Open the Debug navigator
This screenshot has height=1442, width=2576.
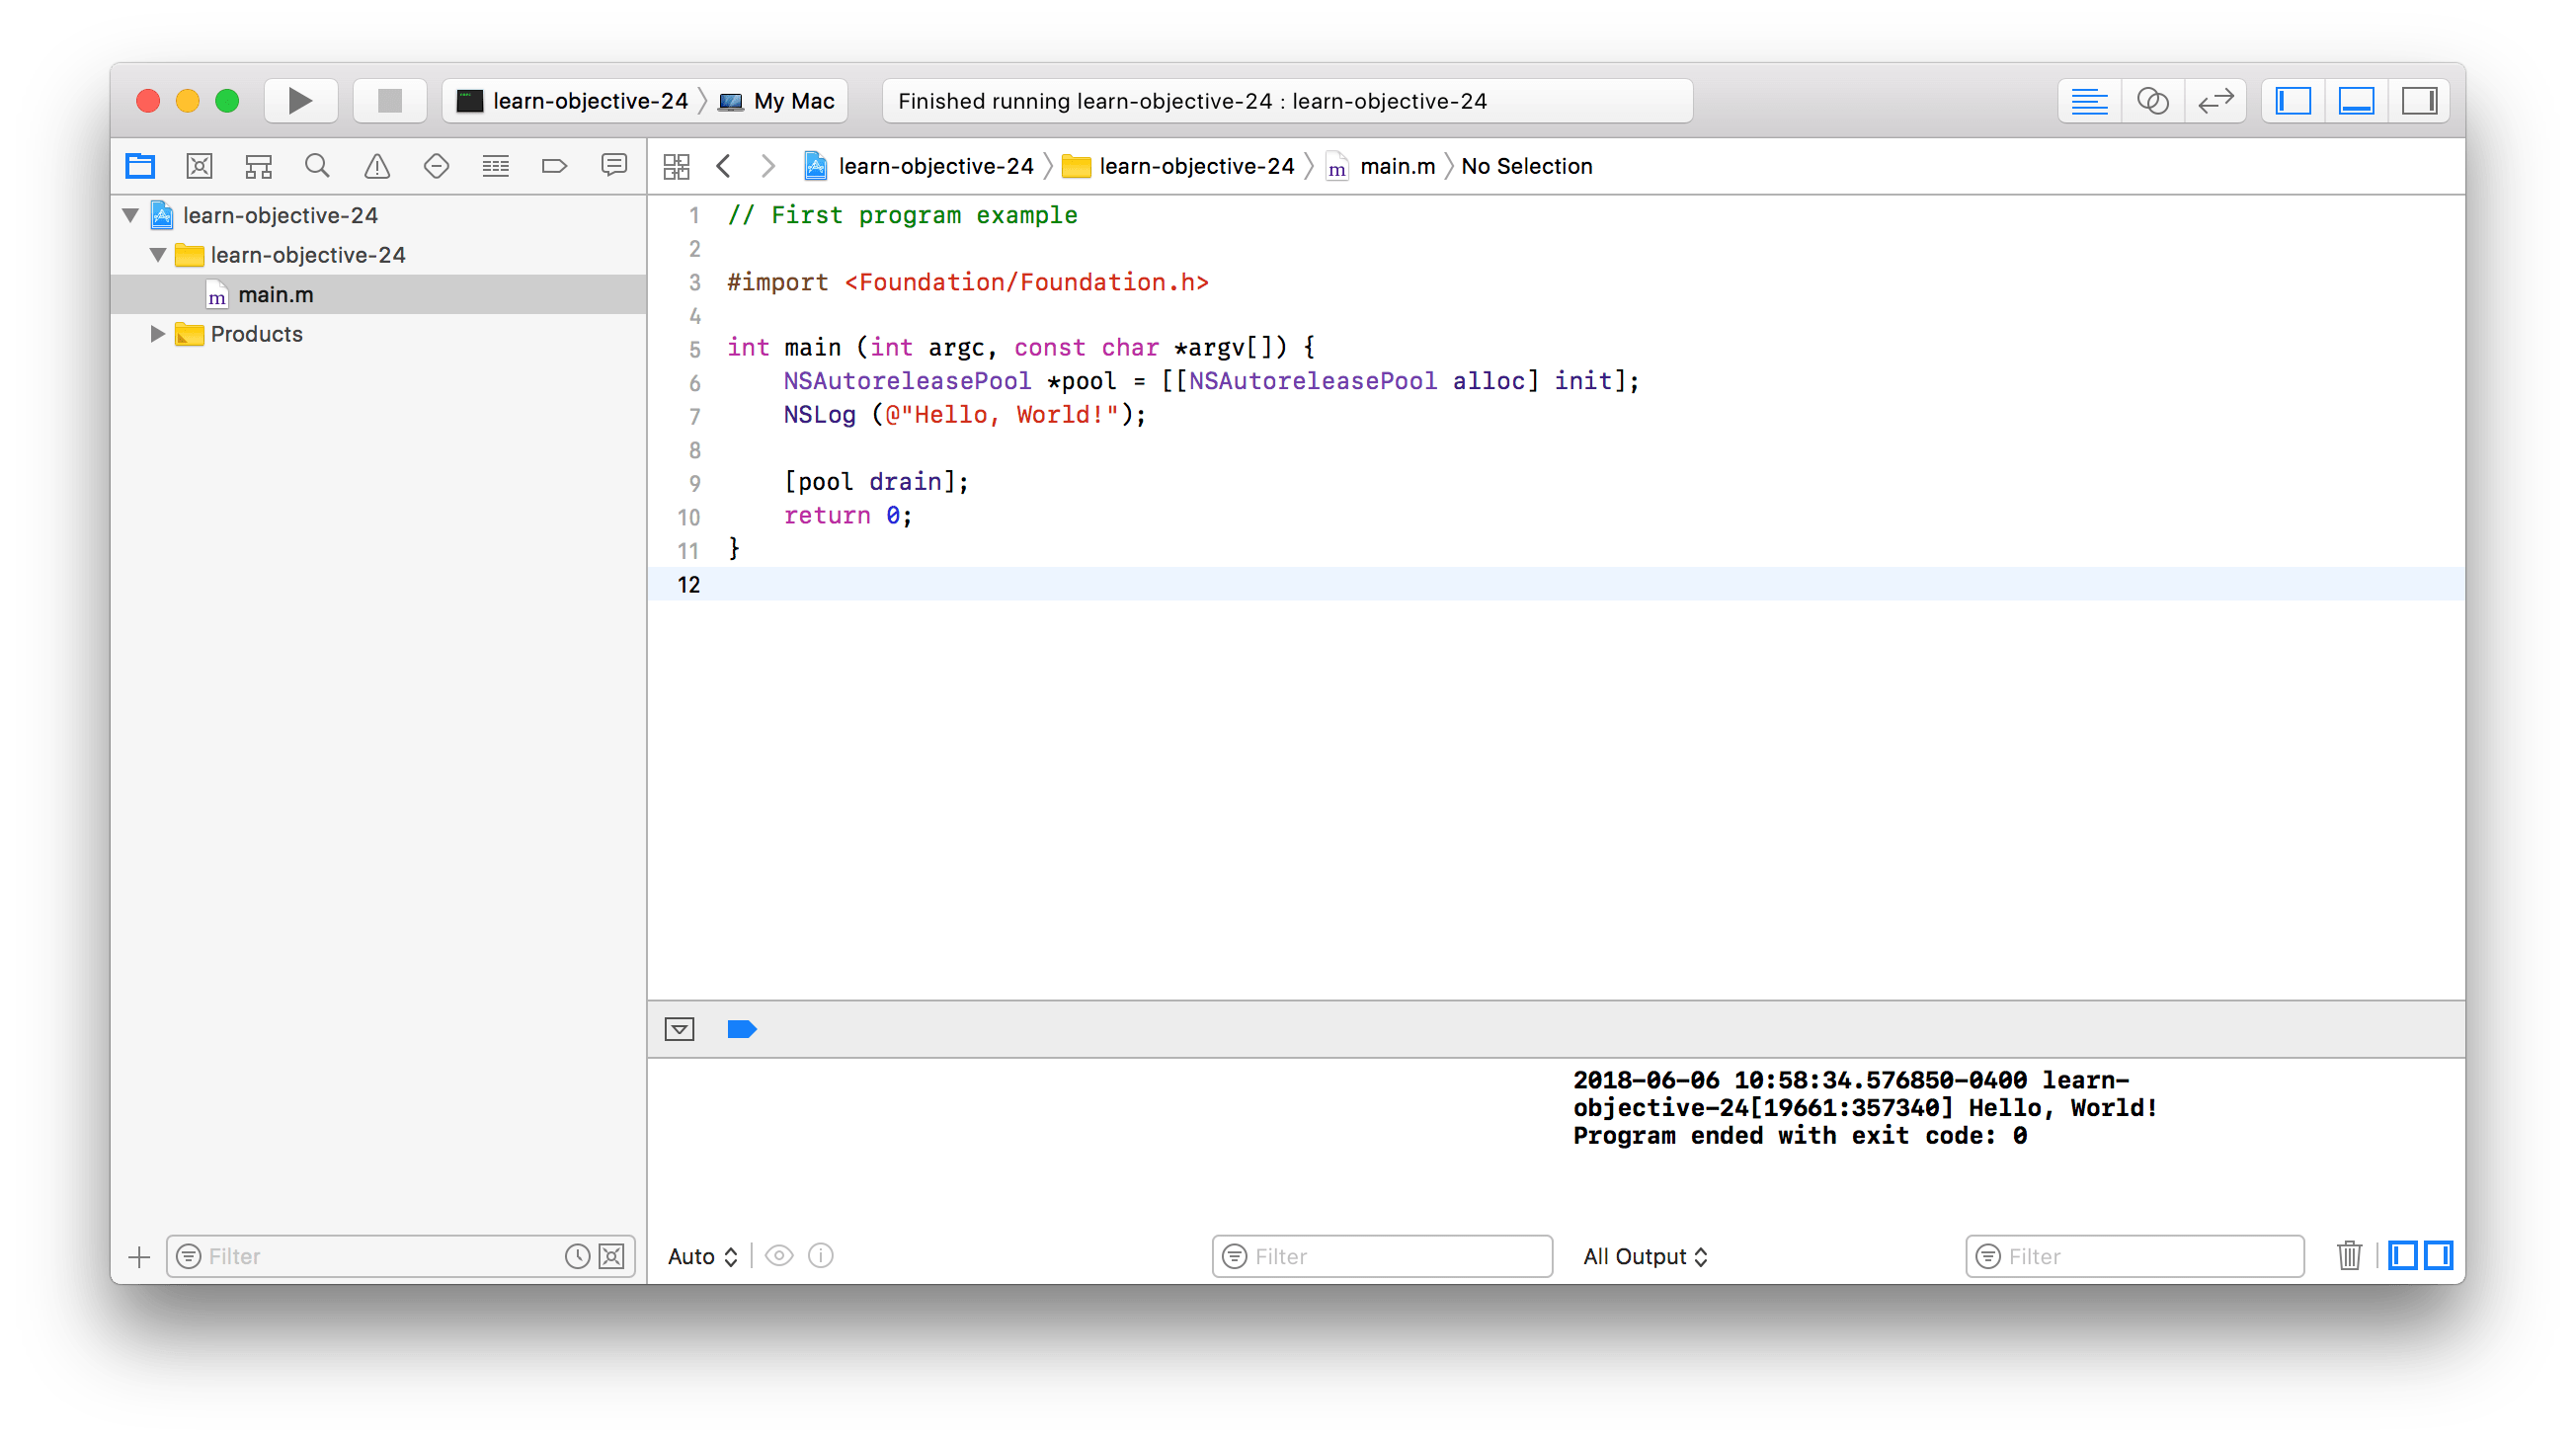495,165
